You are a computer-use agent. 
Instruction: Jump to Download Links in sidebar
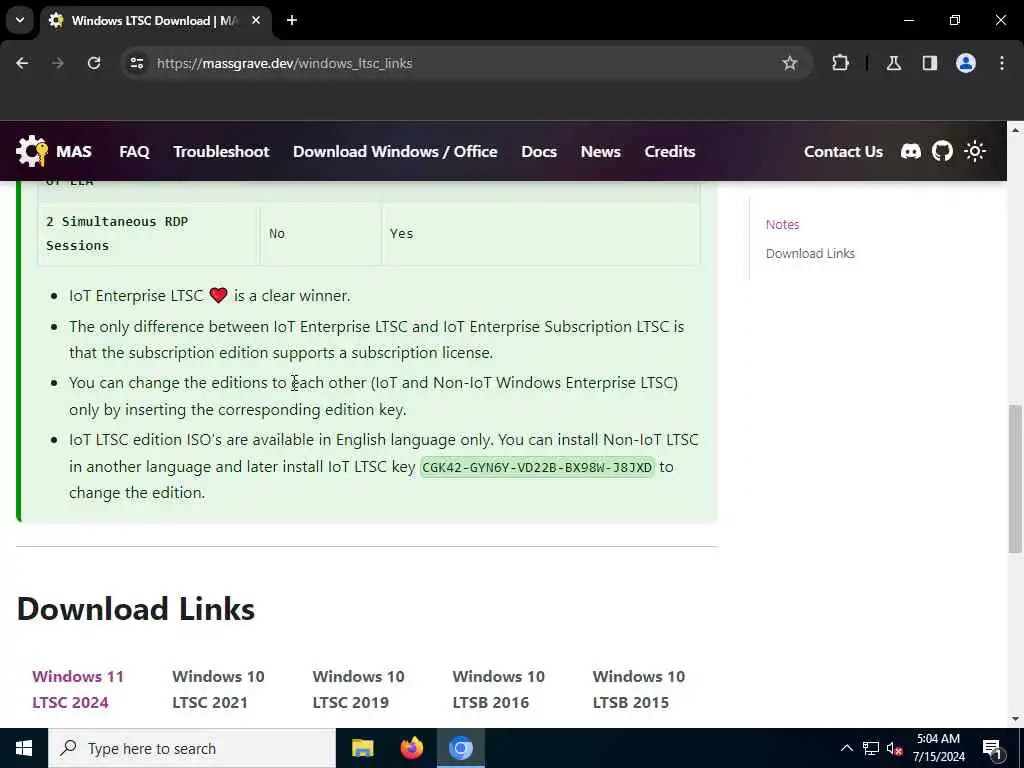pyautogui.click(x=810, y=253)
